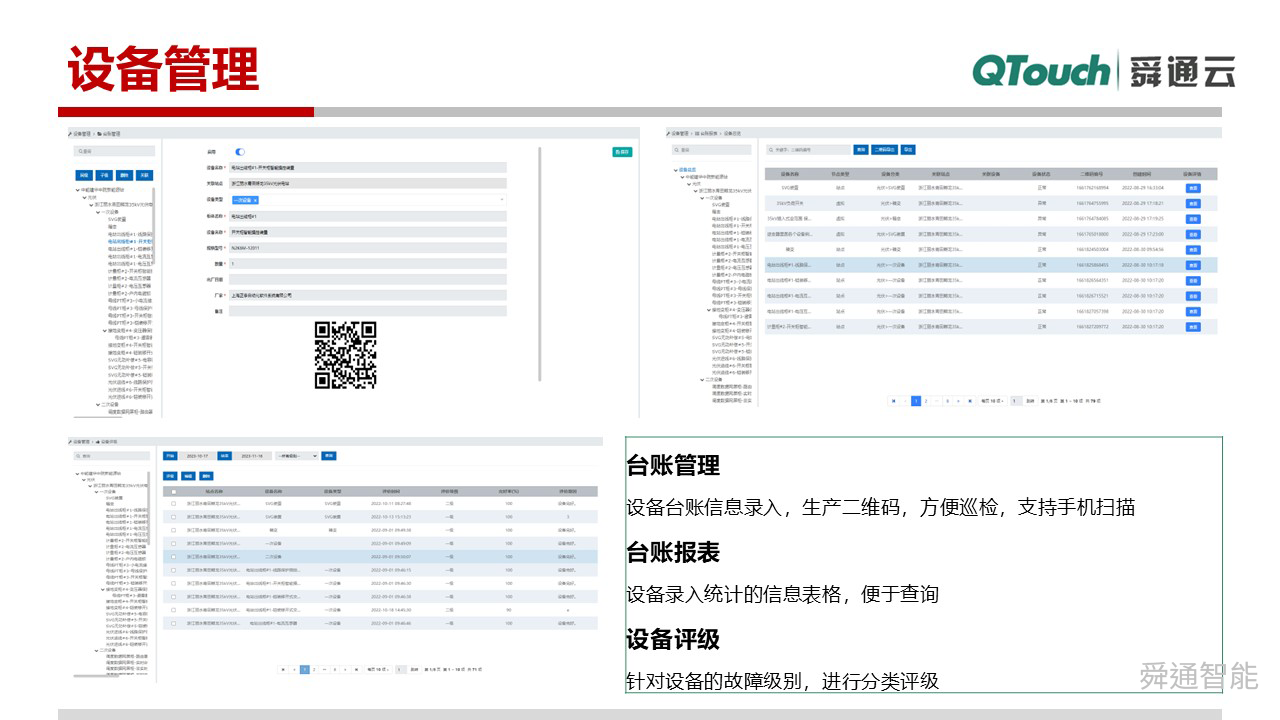Click the panel icon before 设备评级 breadcrumb

coord(97,443)
